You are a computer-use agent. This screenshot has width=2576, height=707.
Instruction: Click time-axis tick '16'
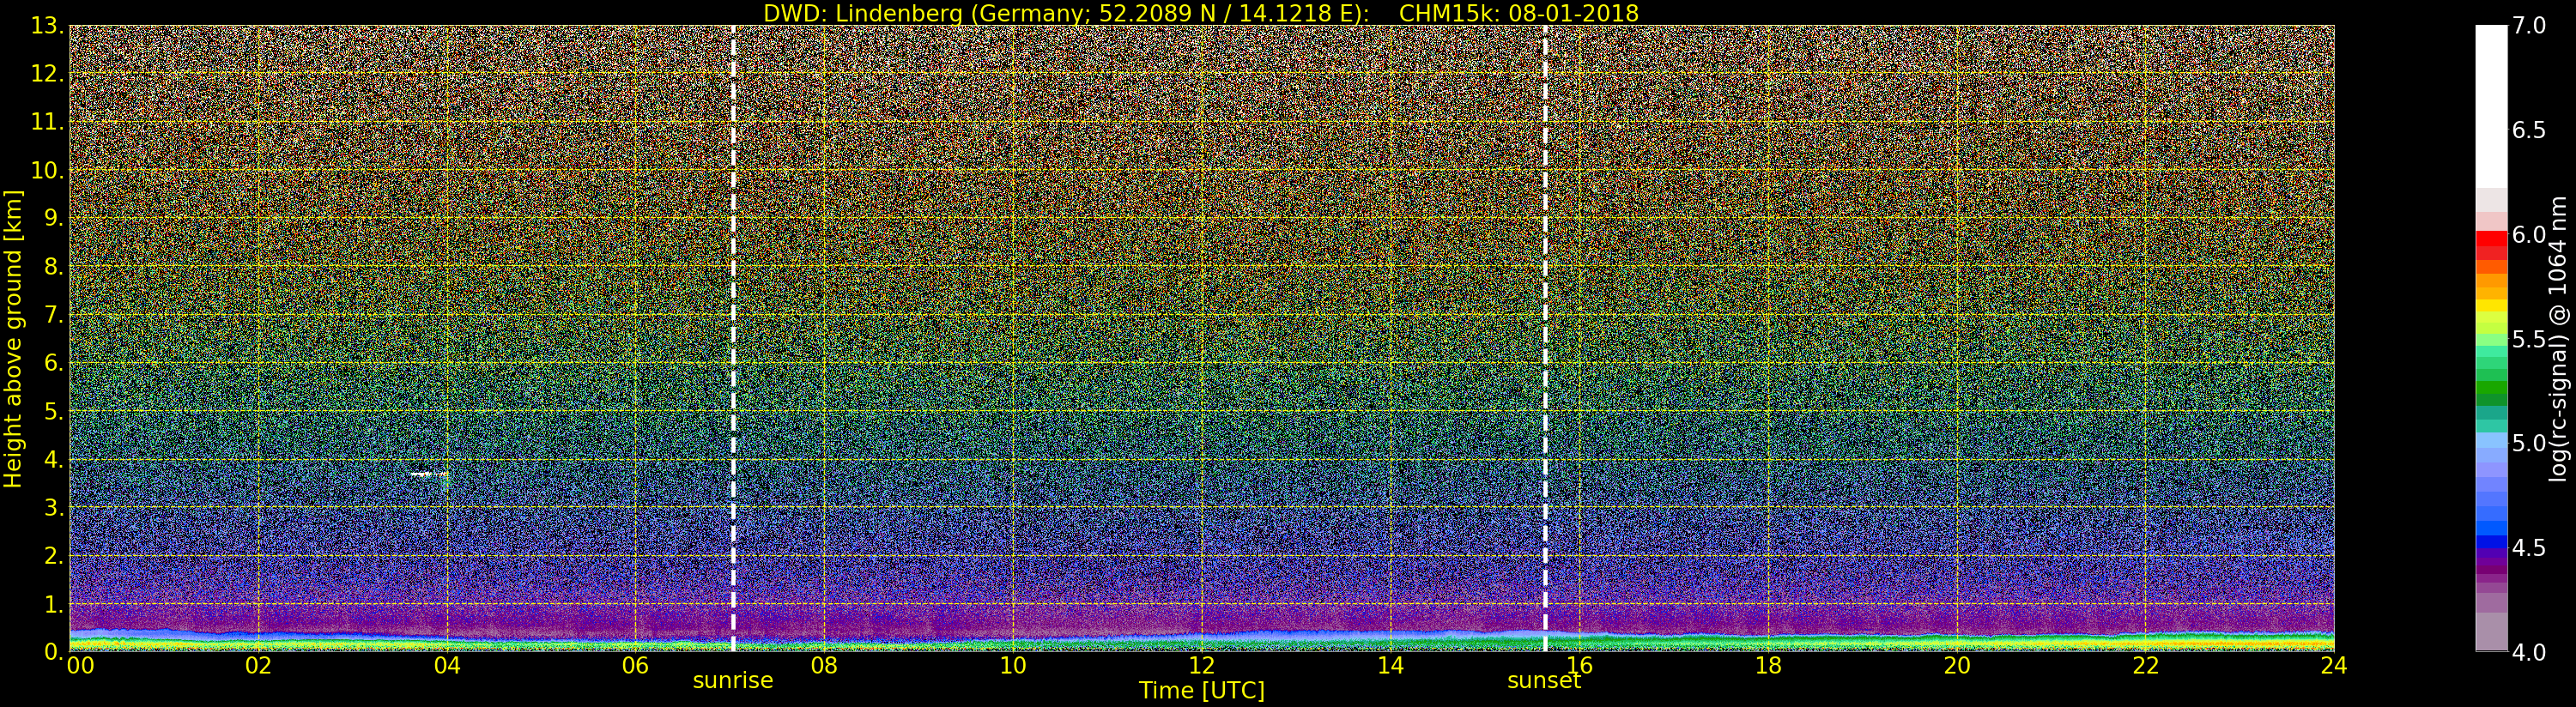(1579, 665)
